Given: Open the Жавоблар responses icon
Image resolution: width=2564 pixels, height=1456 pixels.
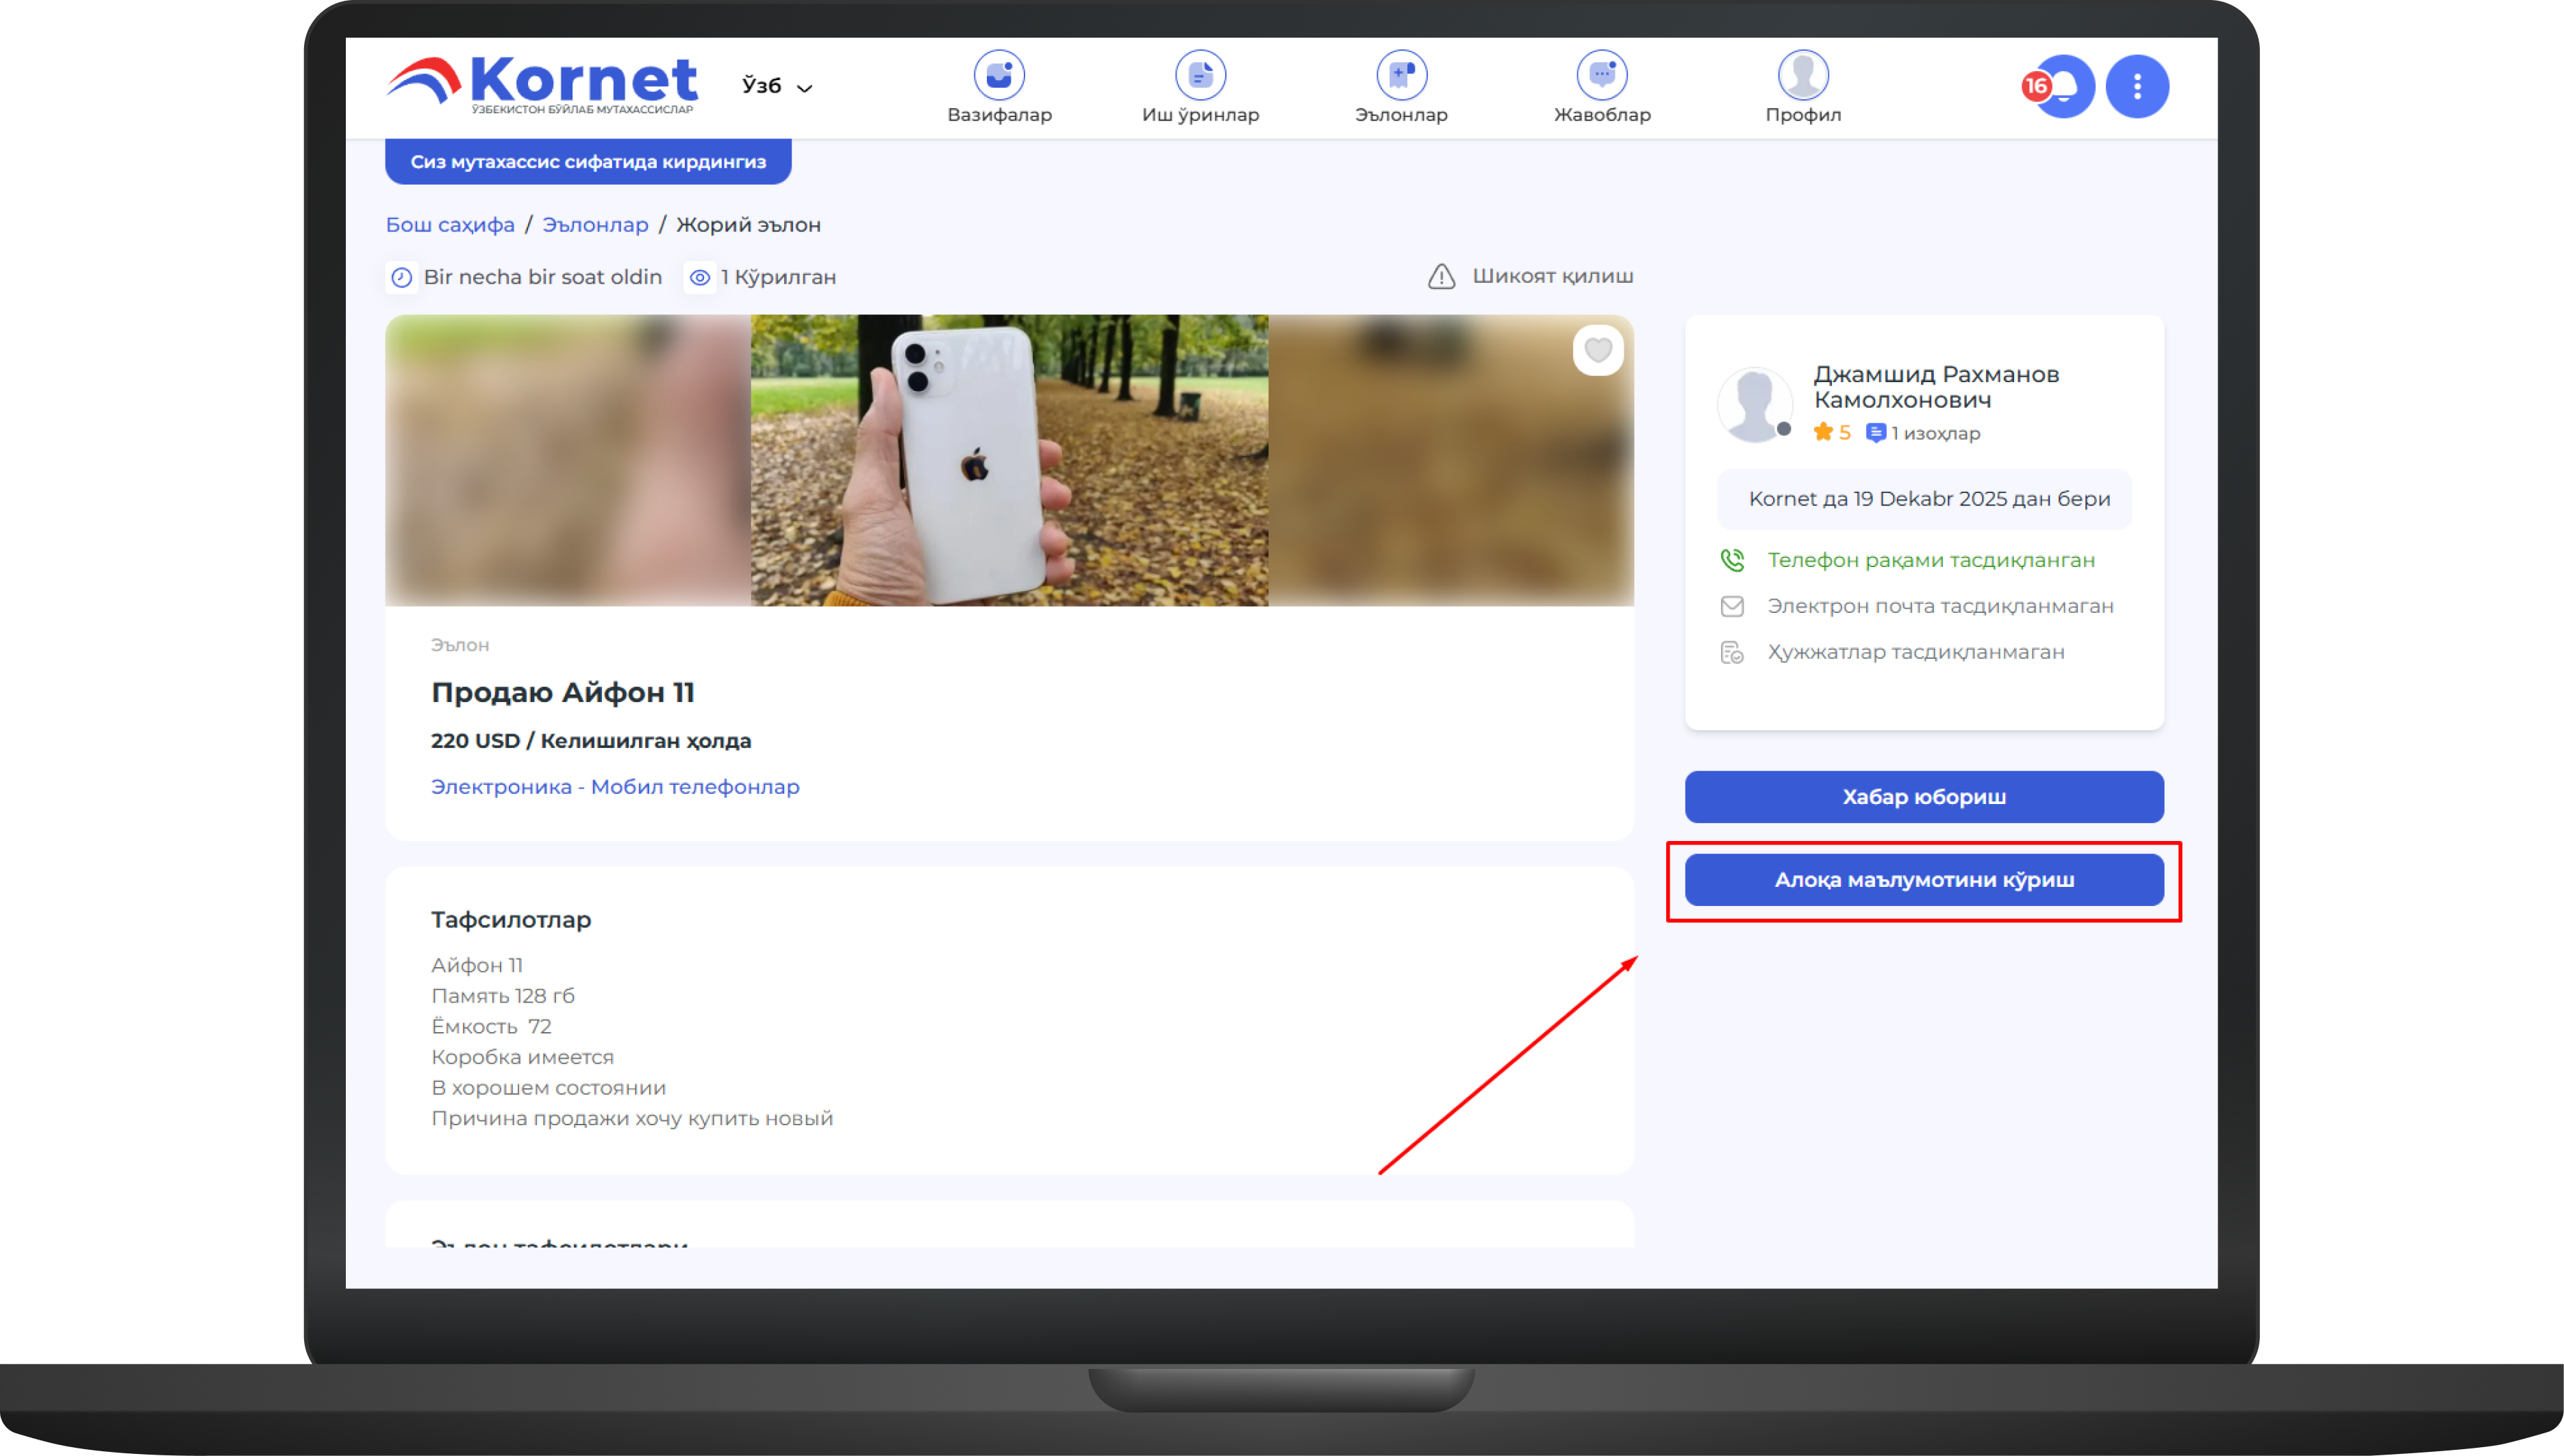Looking at the screenshot, I should coord(1602,75).
